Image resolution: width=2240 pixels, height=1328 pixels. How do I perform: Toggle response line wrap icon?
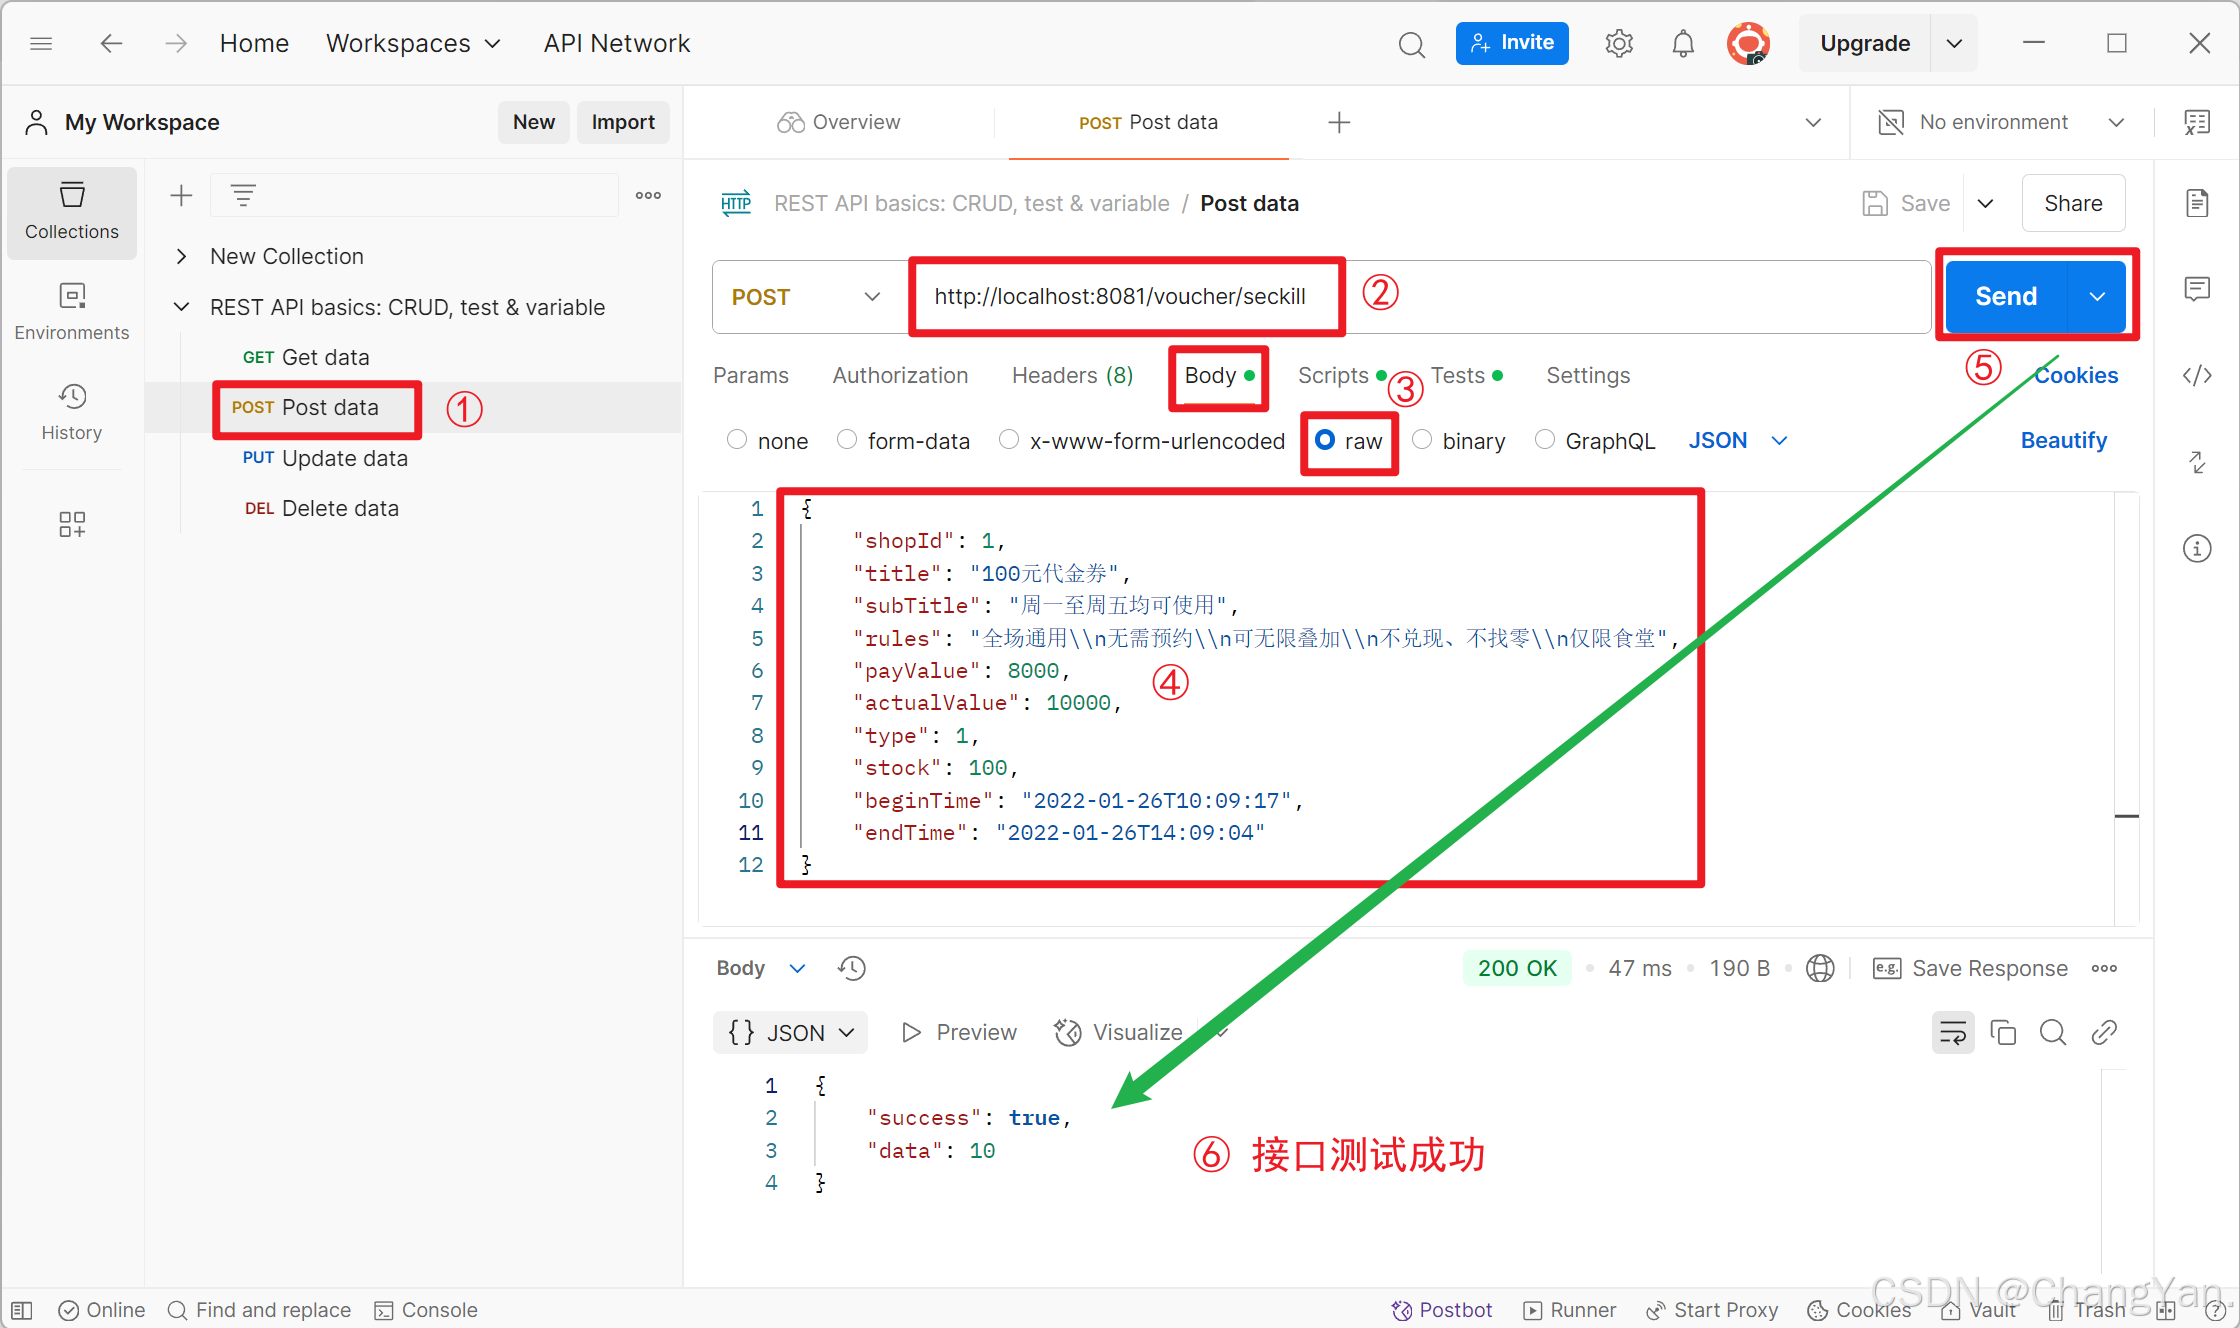coord(1953,1032)
